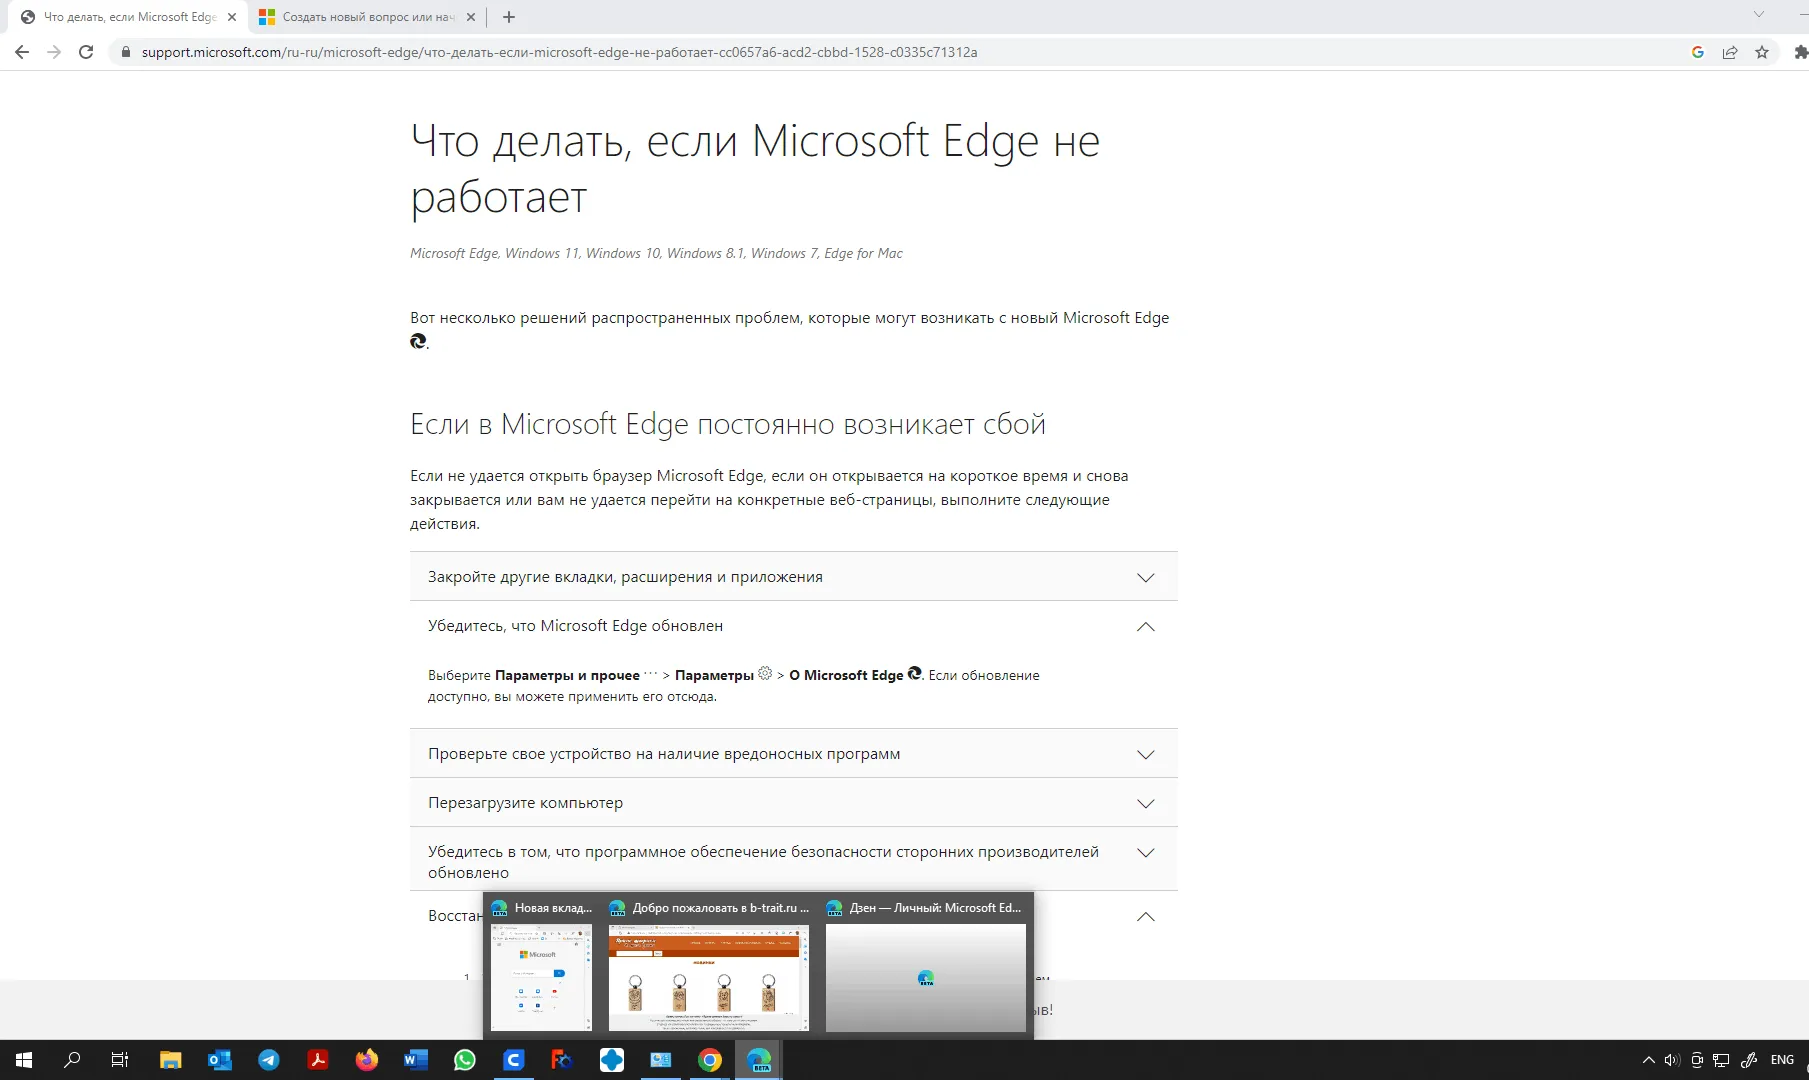The image size is (1809, 1080).
Task: Click the blue 'C' app taskbar icon
Action: click(514, 1060)
